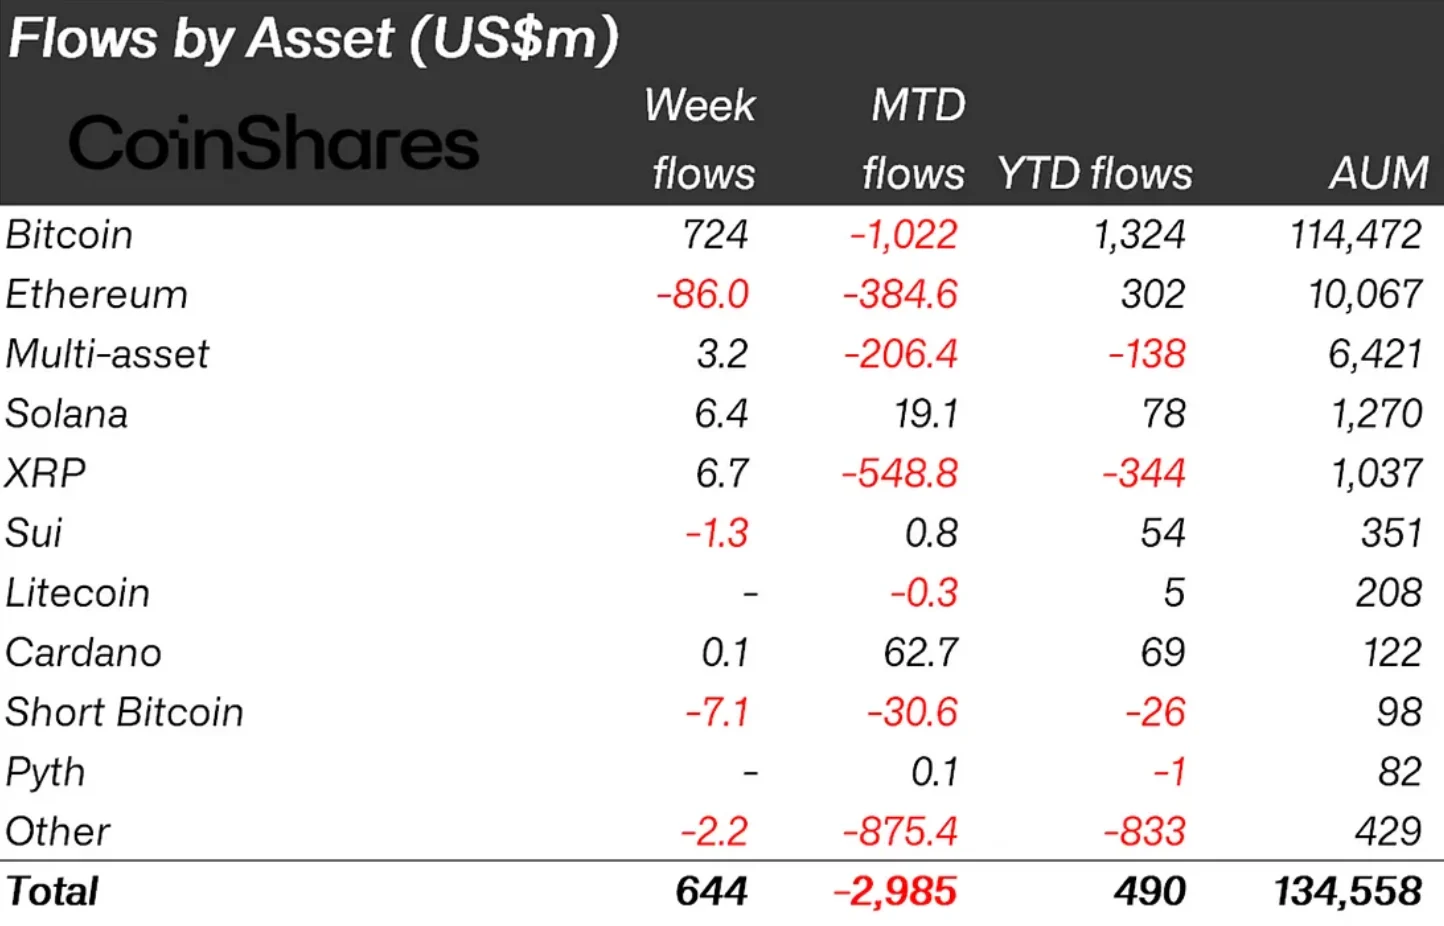Screen dimensions: 1444x926
Task: Select the 'MTD flows' column header
Action: point(914,139)
